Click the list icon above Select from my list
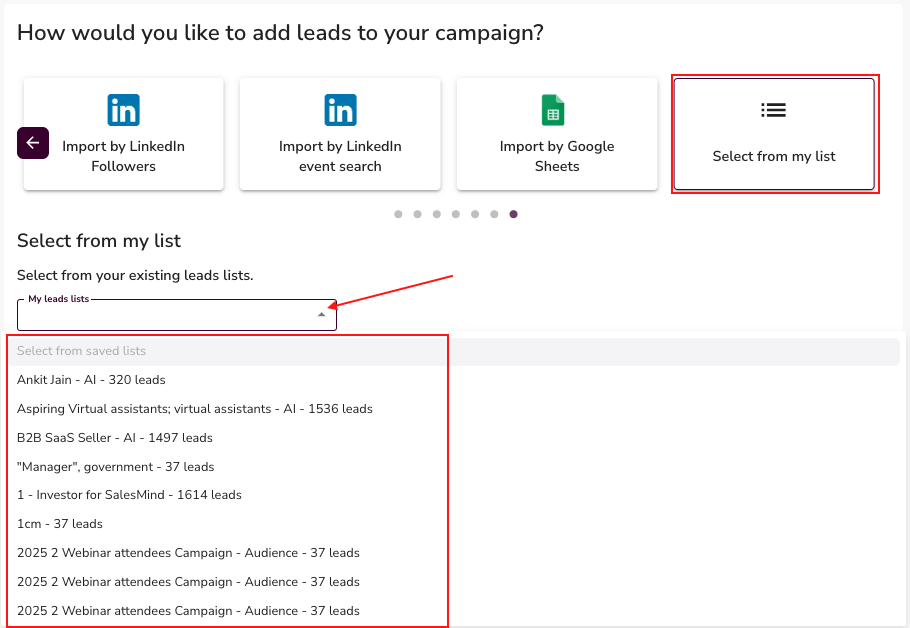Screen dimensions: 910x628 773,110
